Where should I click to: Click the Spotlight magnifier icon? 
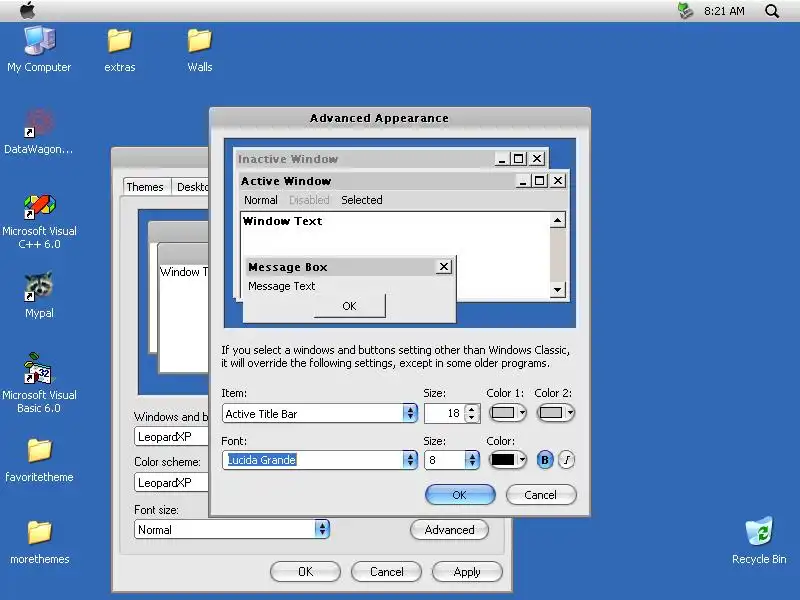(x=772, y=11)
